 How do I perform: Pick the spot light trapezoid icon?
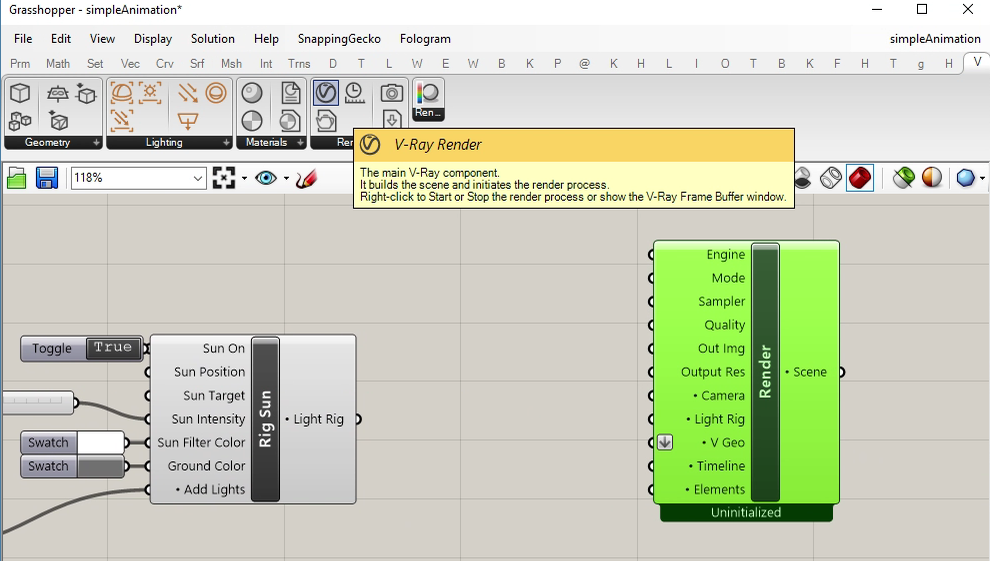pyautogui.click(x=188, y=121)
